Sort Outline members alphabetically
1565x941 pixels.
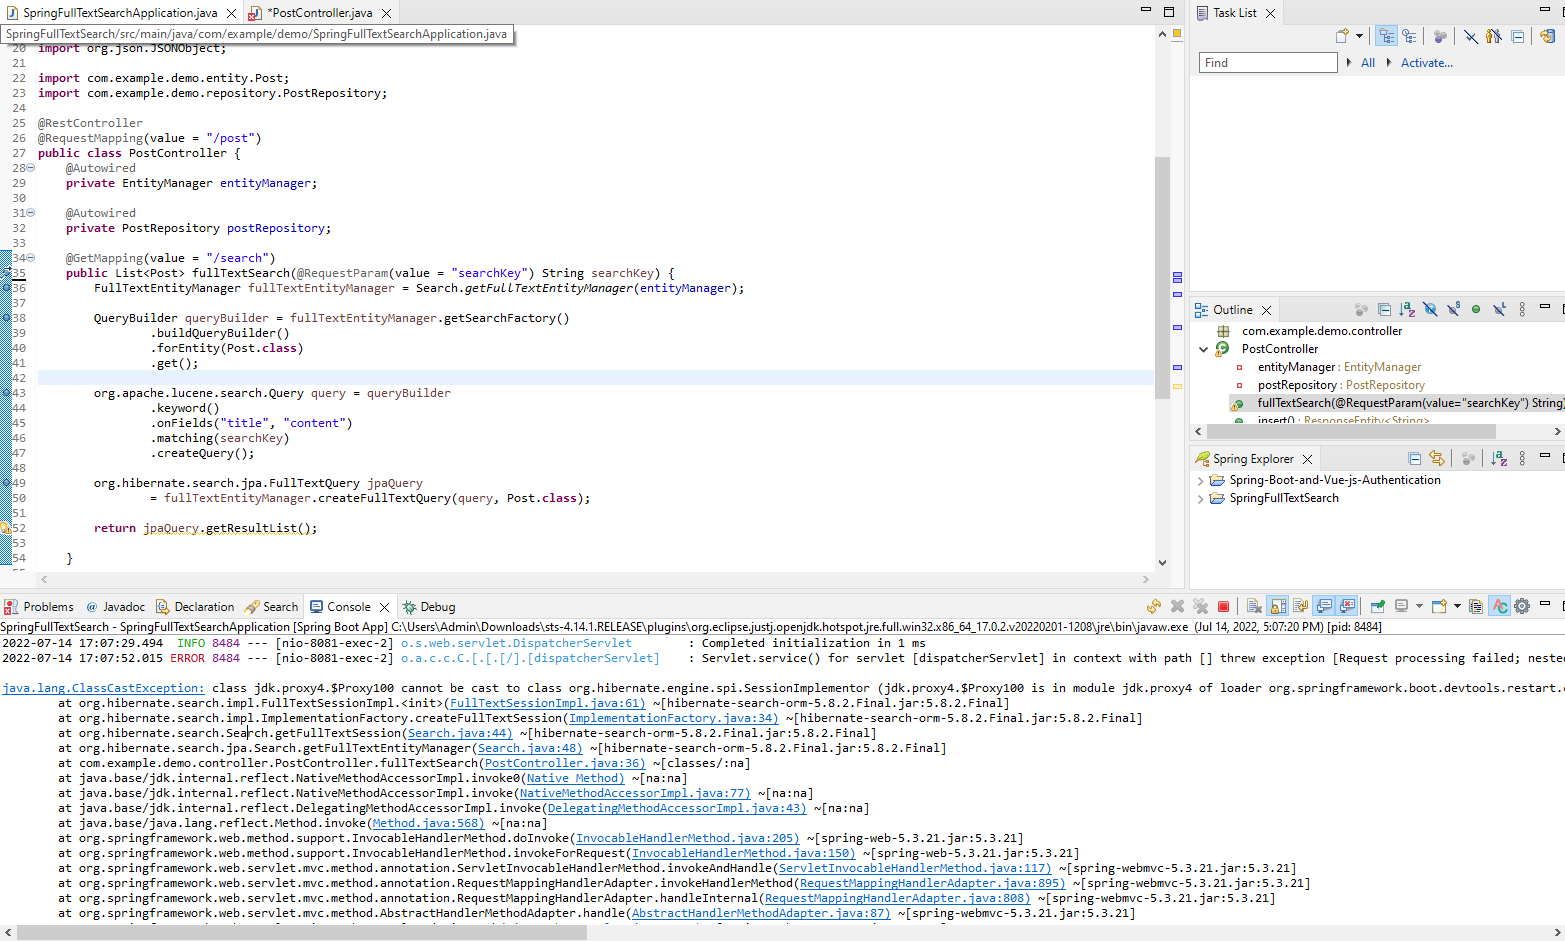click(x=1407, y=310)
